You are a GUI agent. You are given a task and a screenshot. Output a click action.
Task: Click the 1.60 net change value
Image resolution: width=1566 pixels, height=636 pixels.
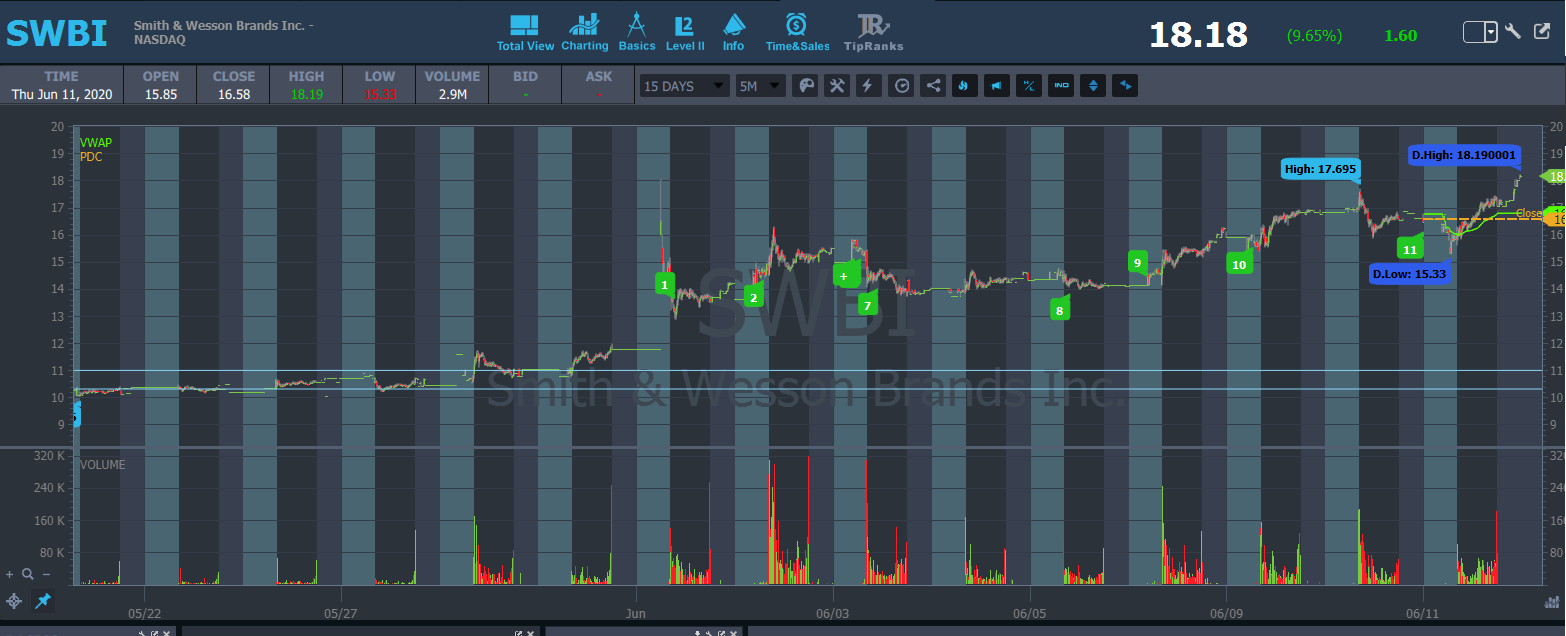(x=1400, y=36)
